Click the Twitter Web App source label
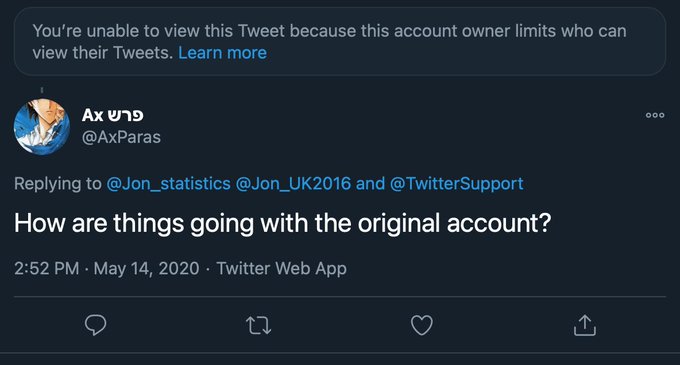This screenshot has height=365, width=680. click(281, 268)
